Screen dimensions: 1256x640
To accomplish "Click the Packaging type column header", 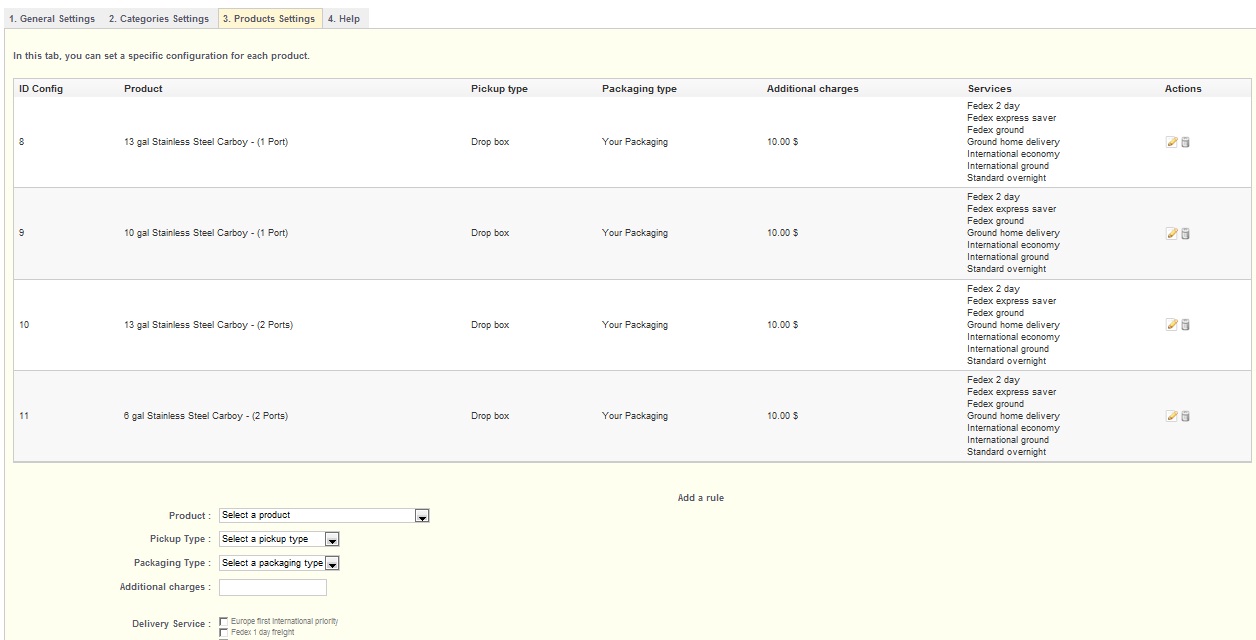I will coord(639,89).
